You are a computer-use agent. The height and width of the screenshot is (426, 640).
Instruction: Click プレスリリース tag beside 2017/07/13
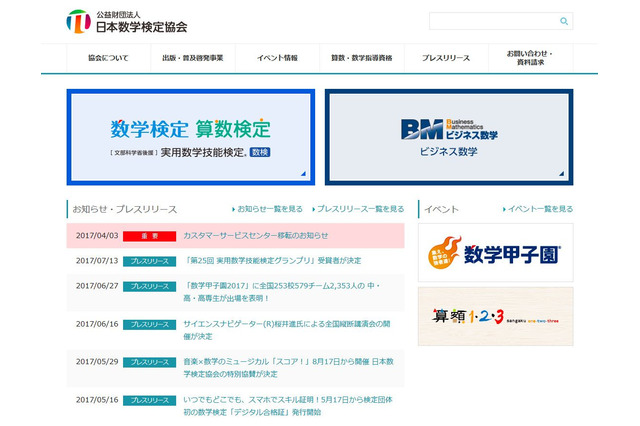tap(149, 261)
